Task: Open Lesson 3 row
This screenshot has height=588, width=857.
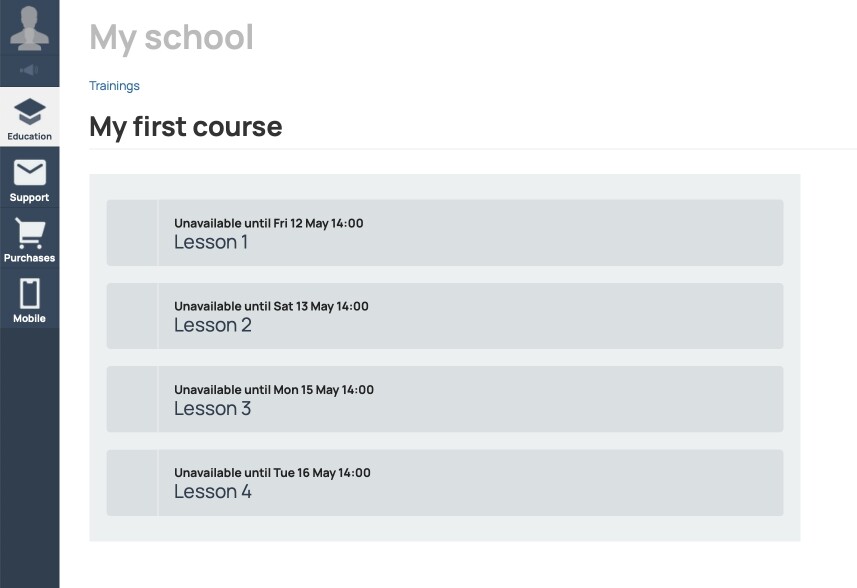Action: (x=445, y=399)
